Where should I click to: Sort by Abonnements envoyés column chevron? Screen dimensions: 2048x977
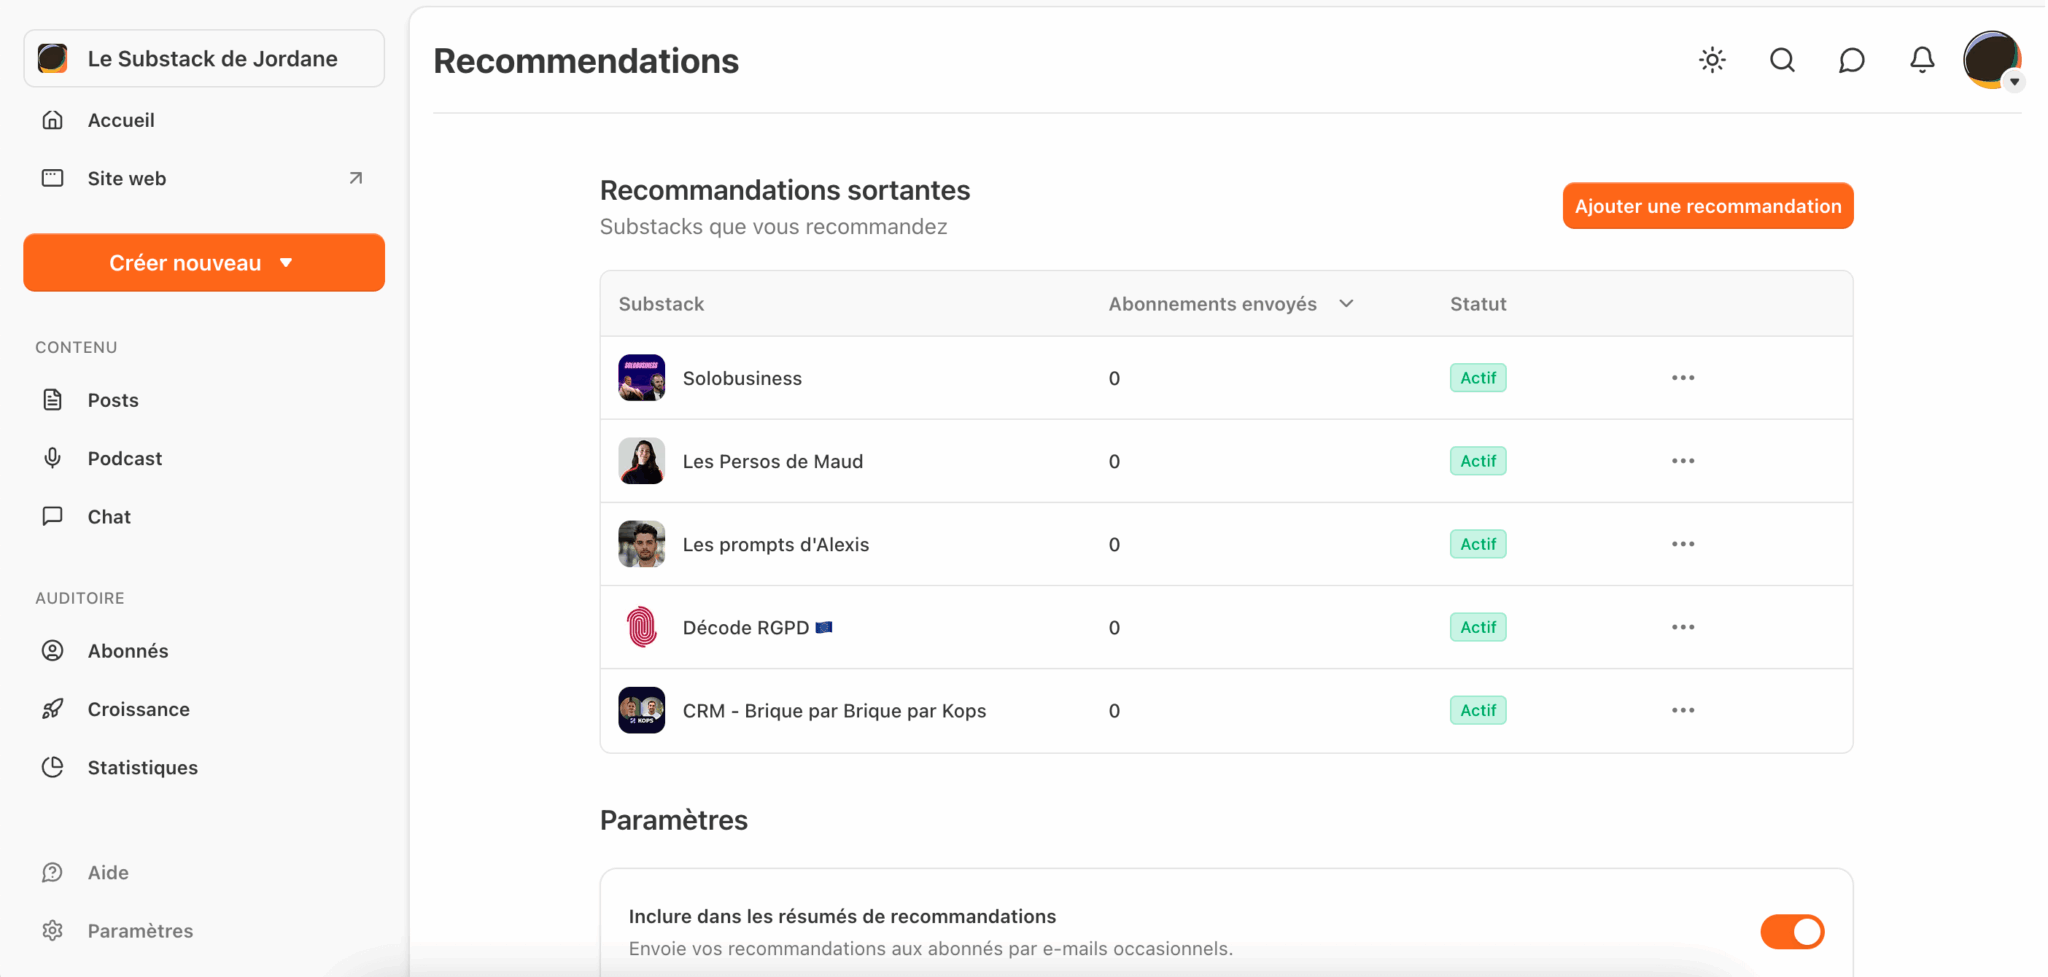[x=1346, y=304]
